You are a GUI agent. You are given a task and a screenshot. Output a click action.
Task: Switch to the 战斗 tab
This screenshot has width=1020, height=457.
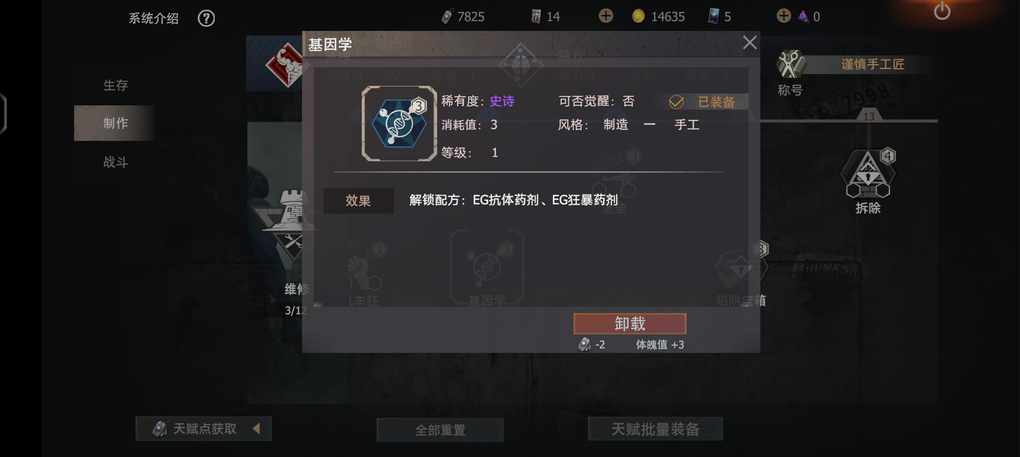[115, 161]
